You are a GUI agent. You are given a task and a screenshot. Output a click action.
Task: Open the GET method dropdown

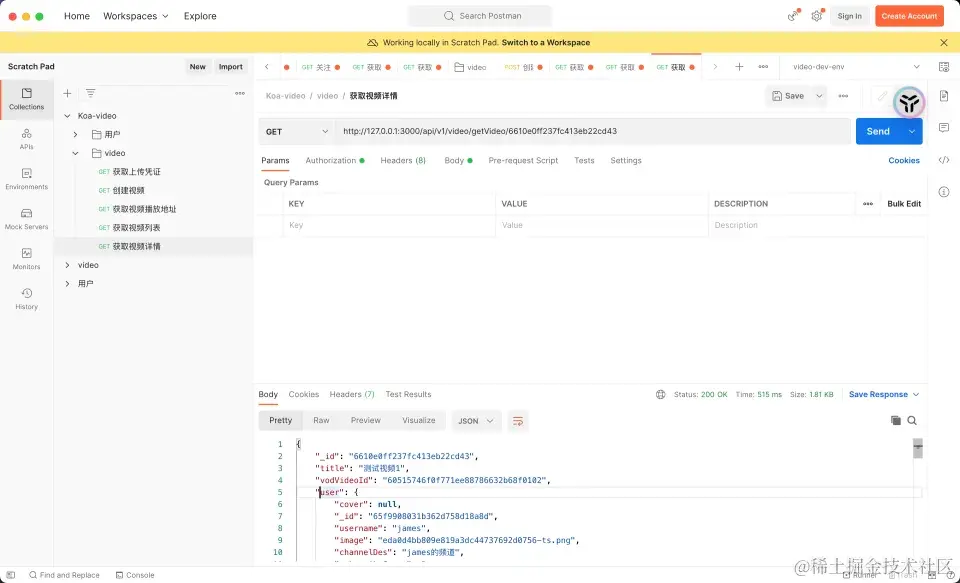tap(296, 132)
